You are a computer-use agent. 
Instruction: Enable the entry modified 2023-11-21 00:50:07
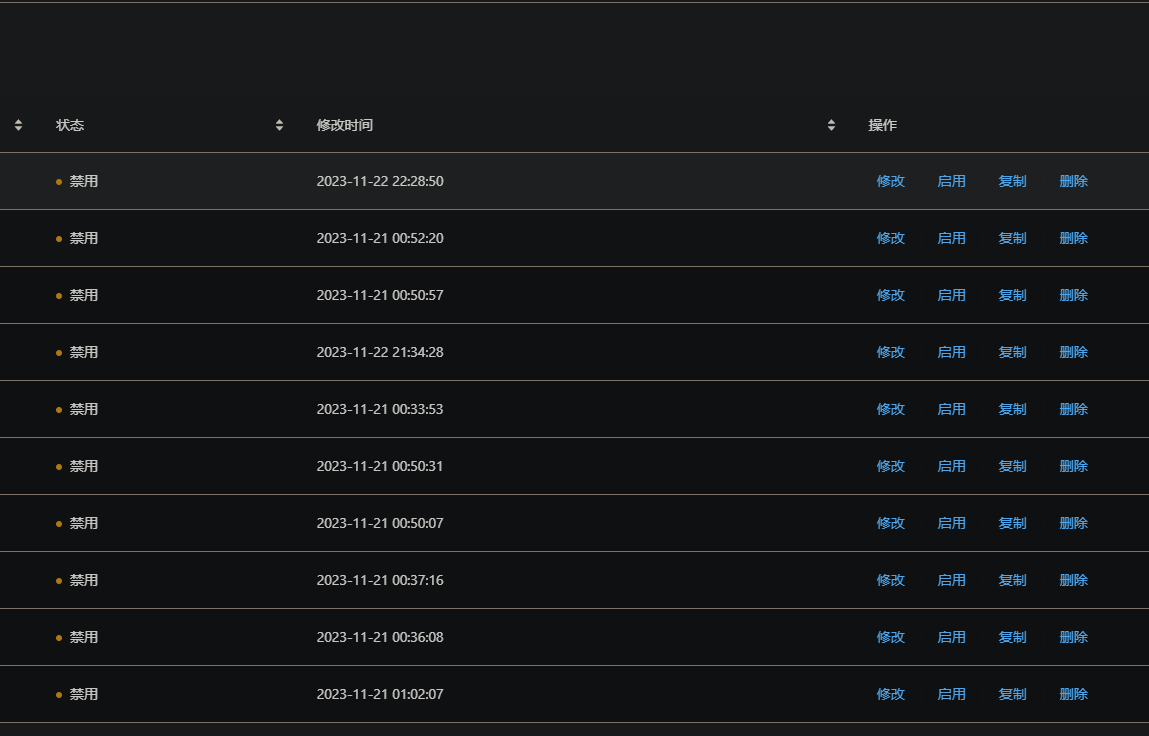[951, 523]
